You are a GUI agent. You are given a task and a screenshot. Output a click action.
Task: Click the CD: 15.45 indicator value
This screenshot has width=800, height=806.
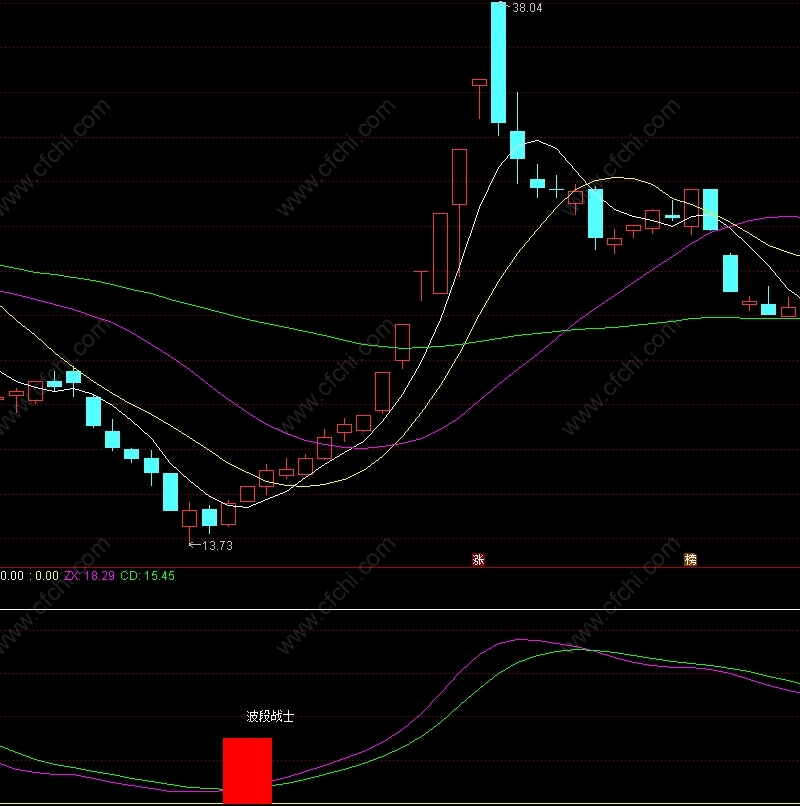pos(148,576)
